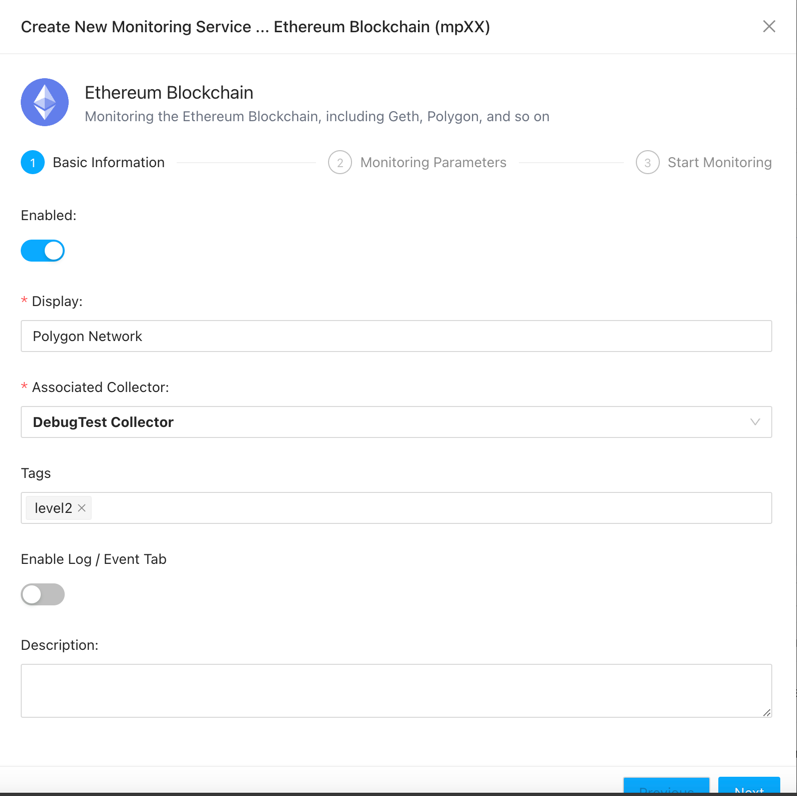Click the step 2 number circle

[x=340, y=162]
